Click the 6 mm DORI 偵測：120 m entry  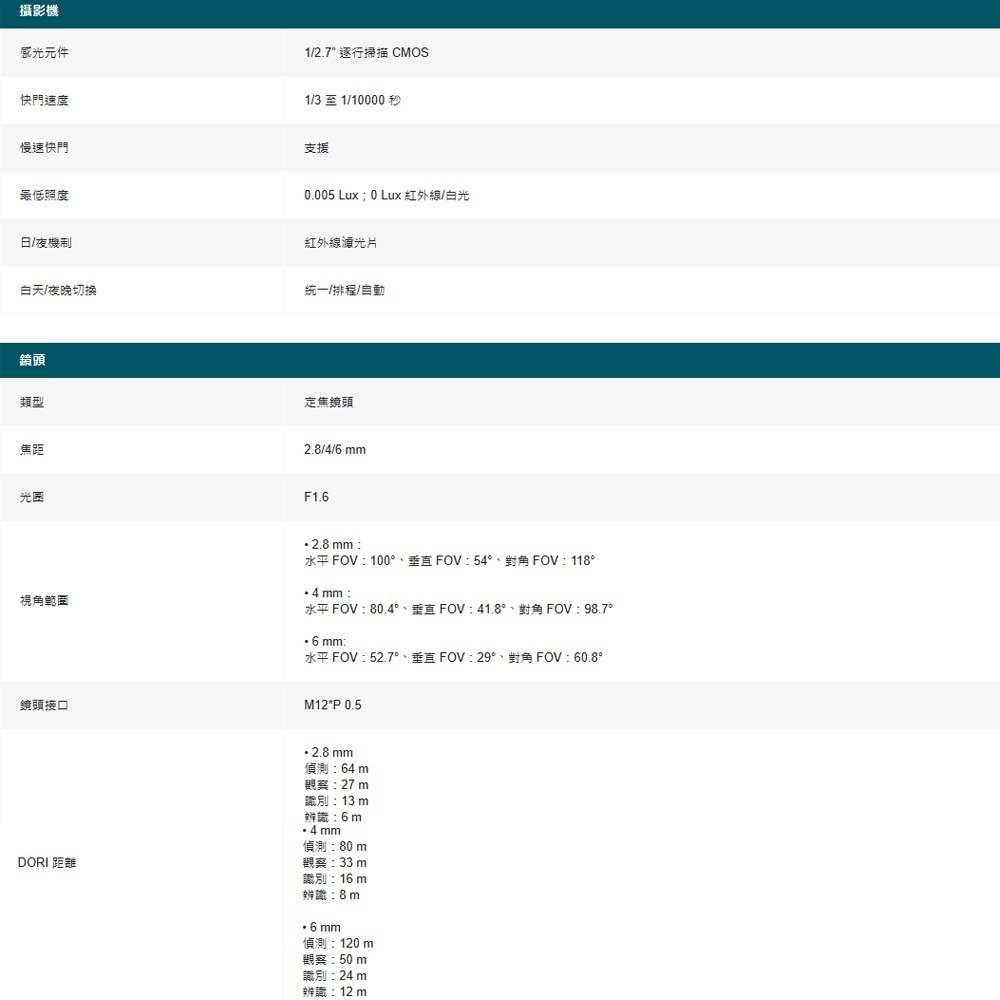coord(334,942)
